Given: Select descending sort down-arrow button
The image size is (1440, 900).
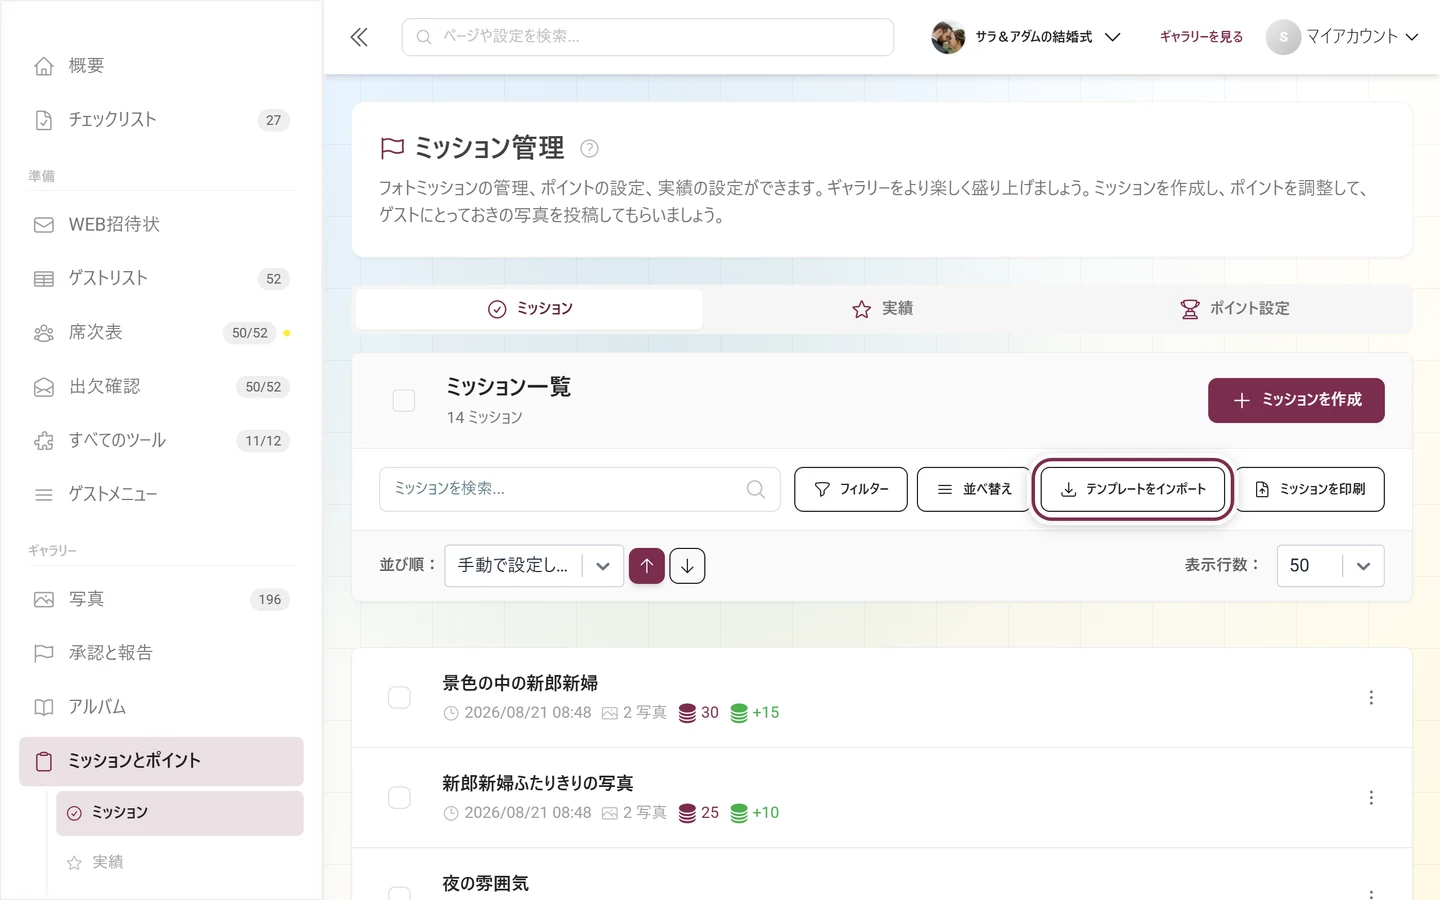Looking at the screenshot, I should pos(687,566).
